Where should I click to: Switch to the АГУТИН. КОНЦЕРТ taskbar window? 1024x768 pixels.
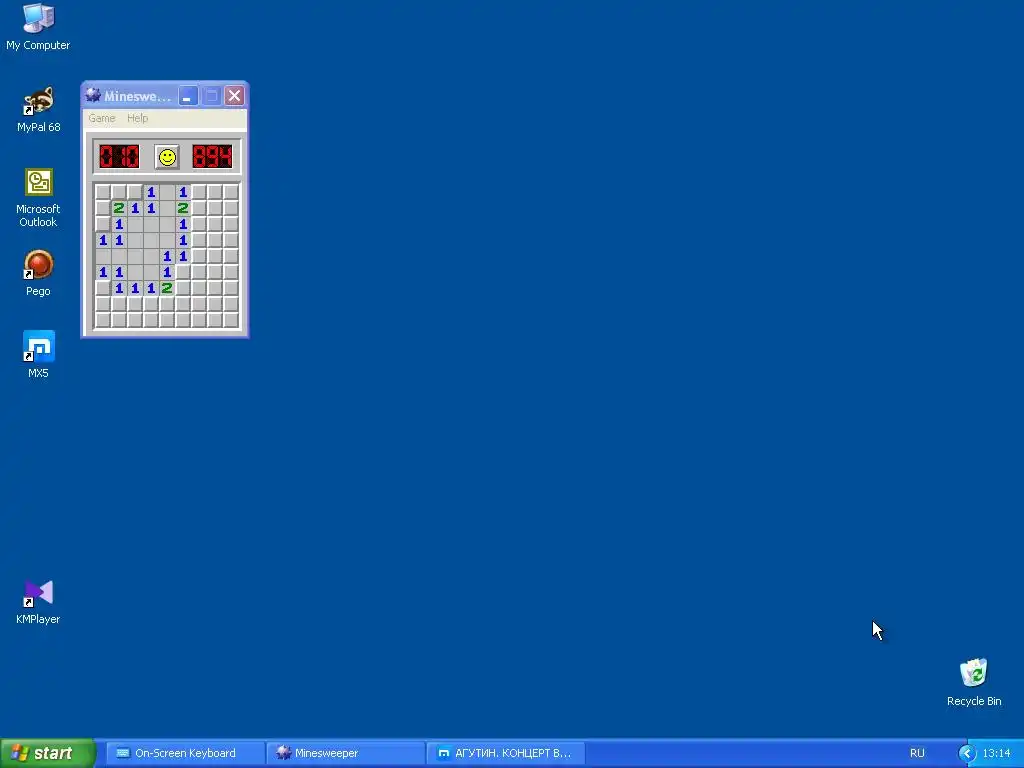[505, 753]
